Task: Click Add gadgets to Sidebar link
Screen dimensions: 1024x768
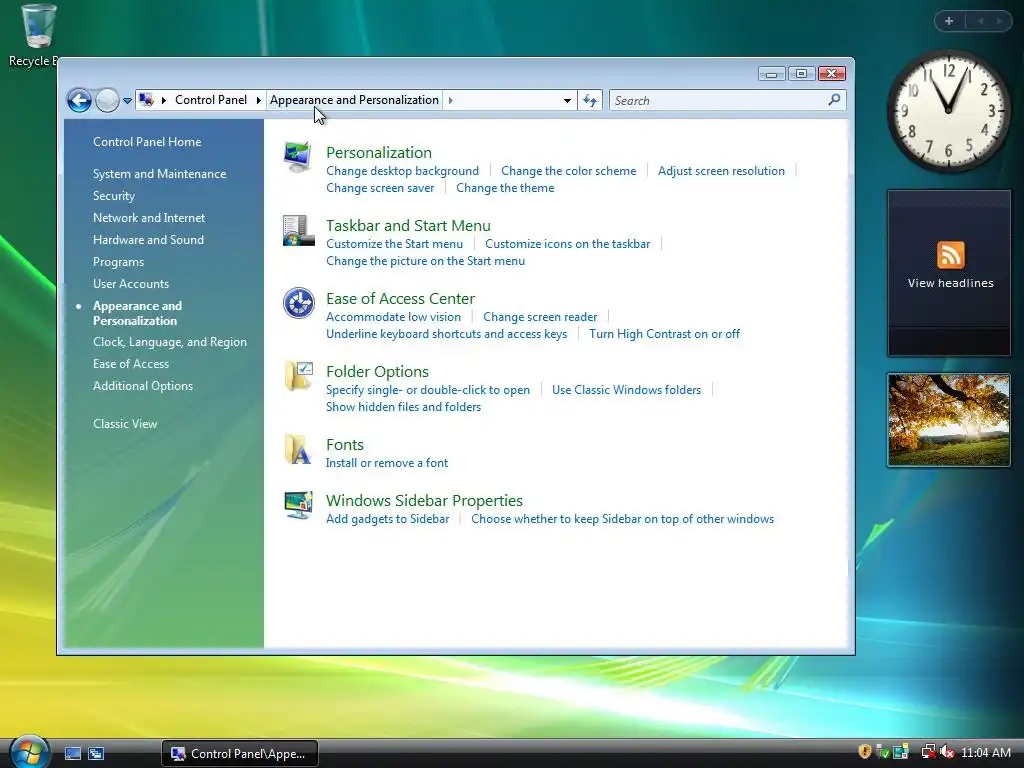Action: (387, 519)
